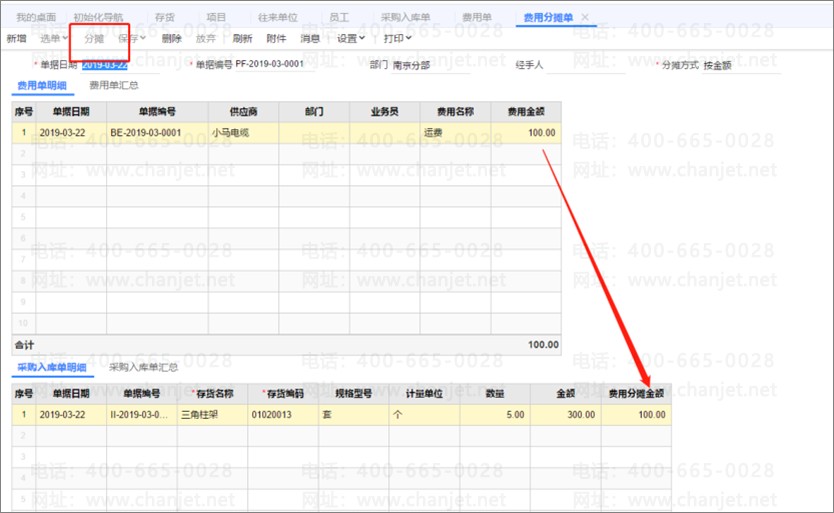Close the 费用分摊单 tab
The image size is (834, 513).
pyautogui.click(x=585, y=18)
